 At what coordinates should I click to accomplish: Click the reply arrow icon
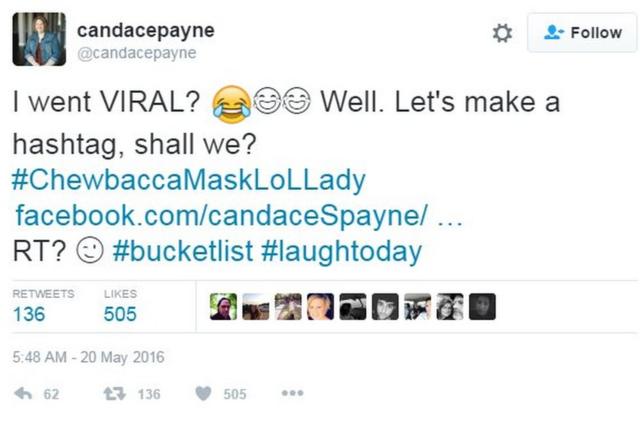tap(23, 394)
